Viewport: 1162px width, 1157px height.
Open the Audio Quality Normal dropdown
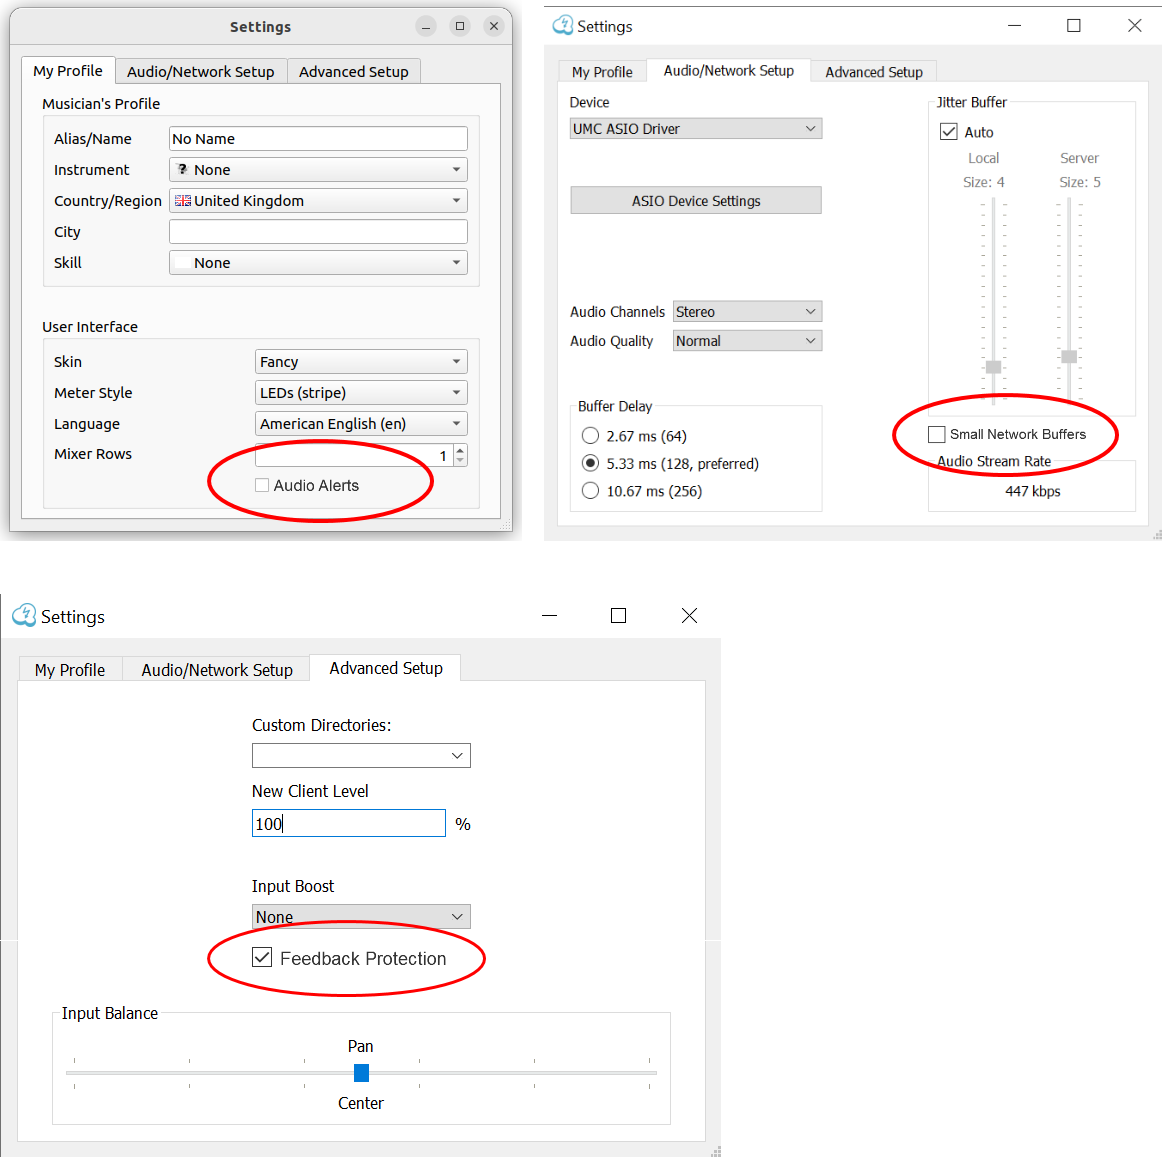[x=747, y=341]
